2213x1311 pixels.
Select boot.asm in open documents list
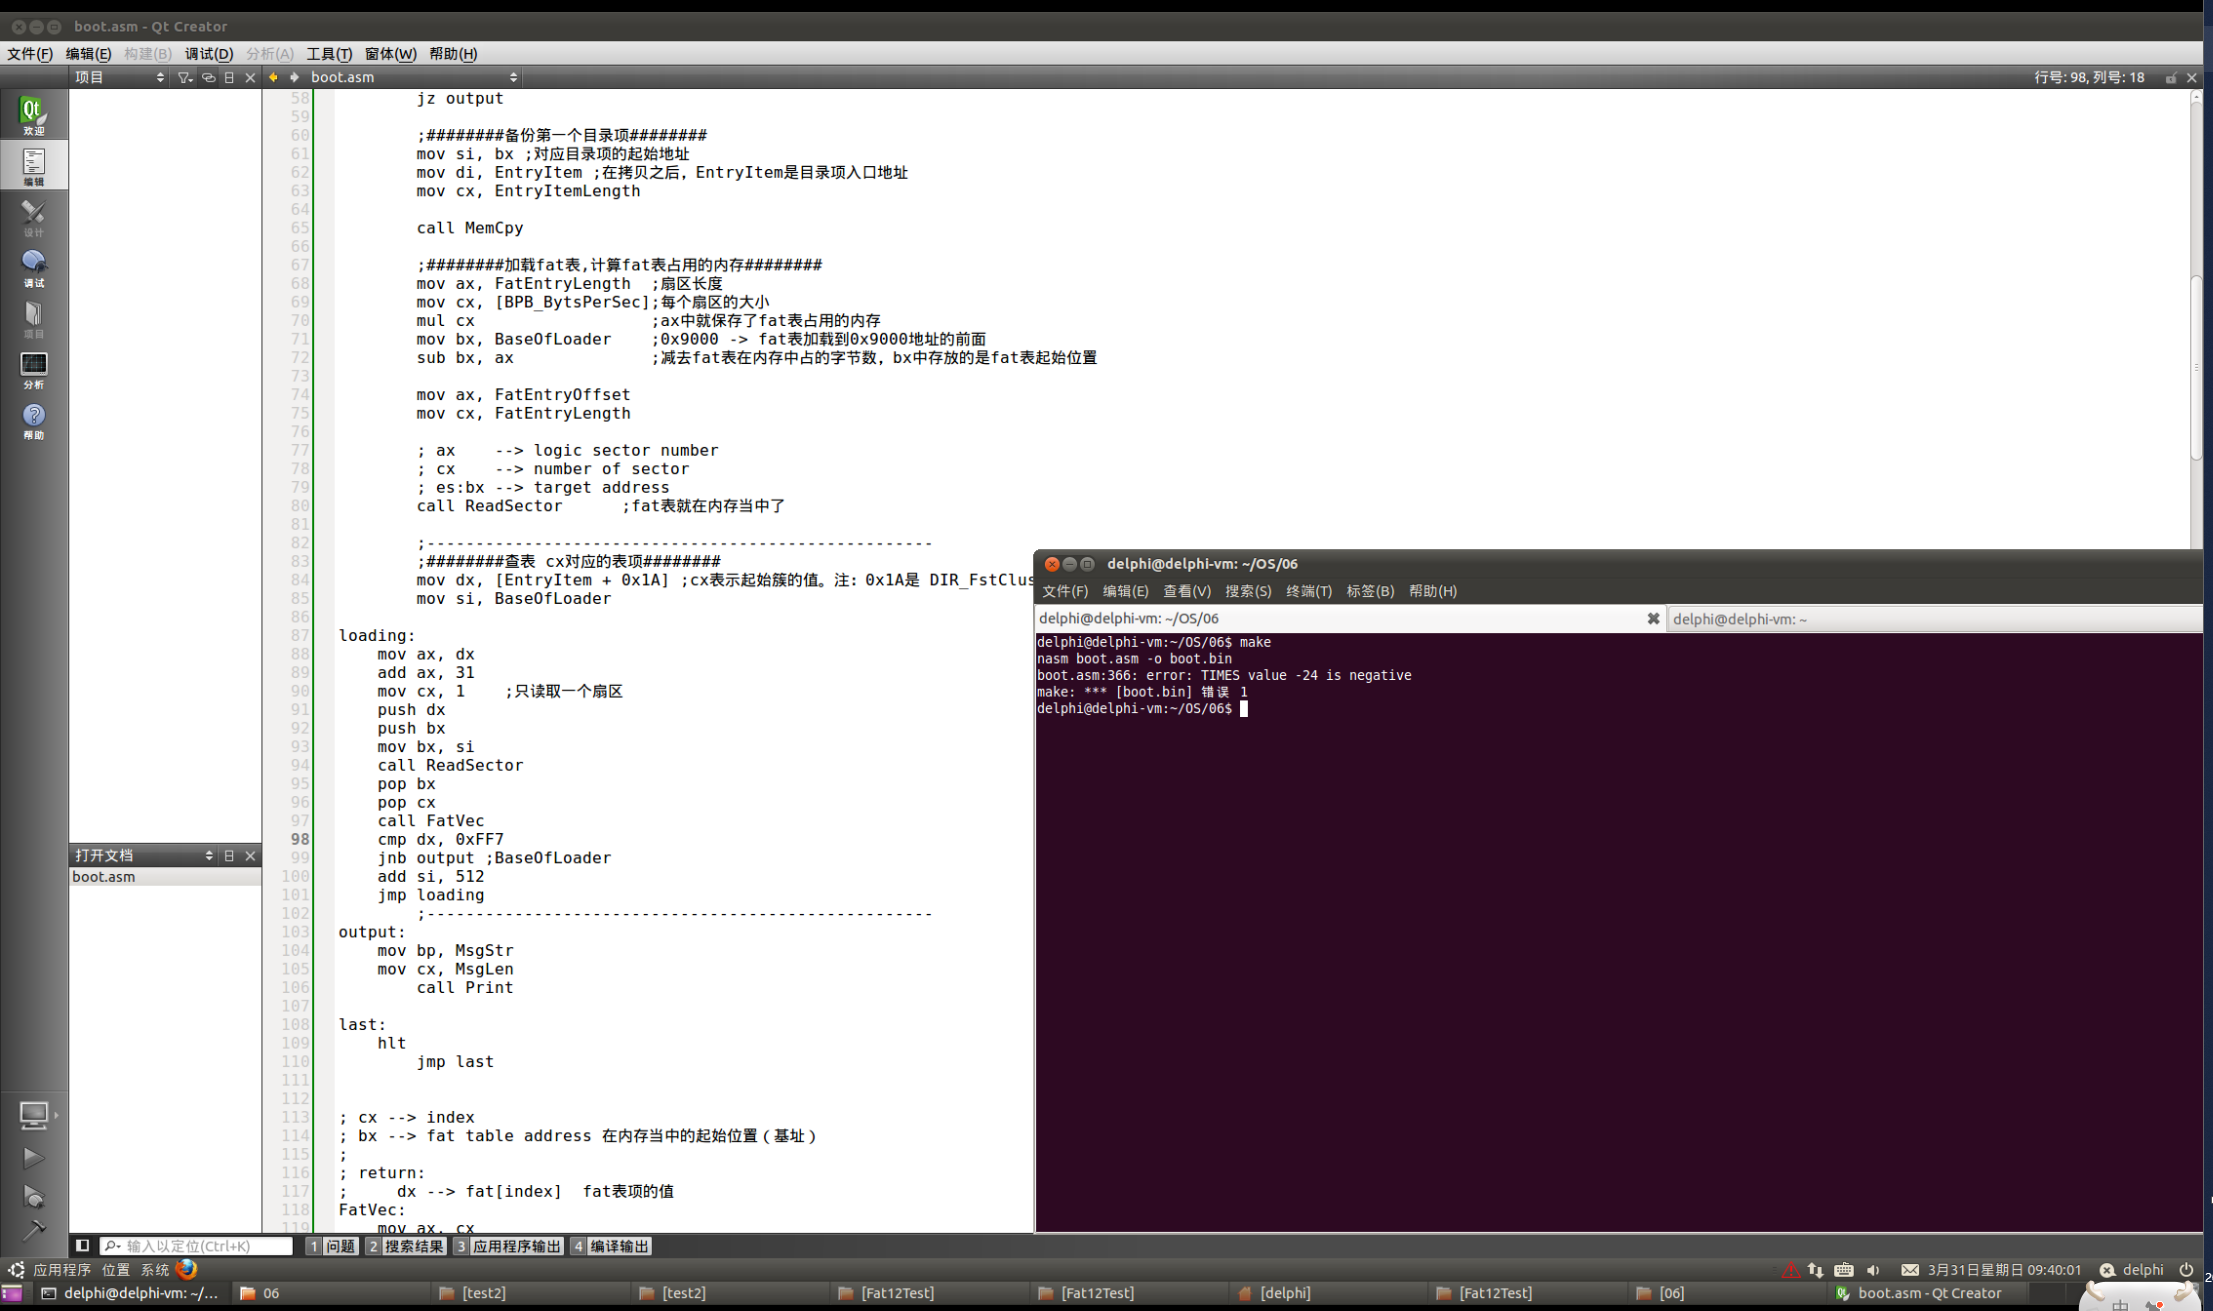click(104, 876)
